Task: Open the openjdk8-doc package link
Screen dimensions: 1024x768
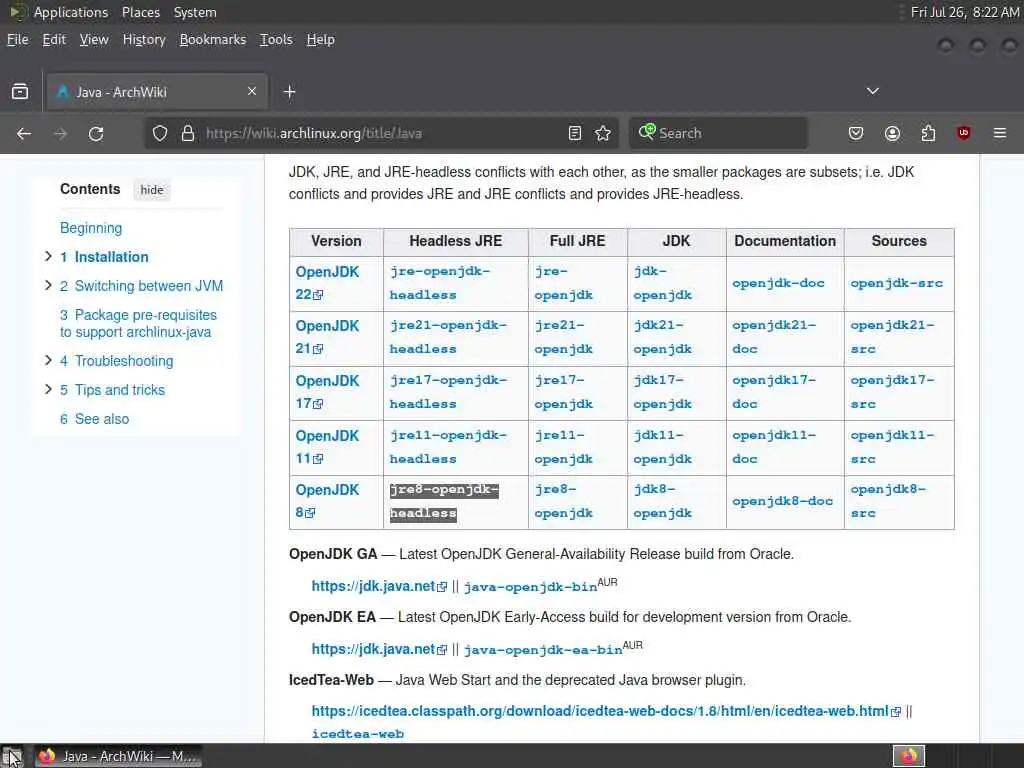Action: [782, 501]
